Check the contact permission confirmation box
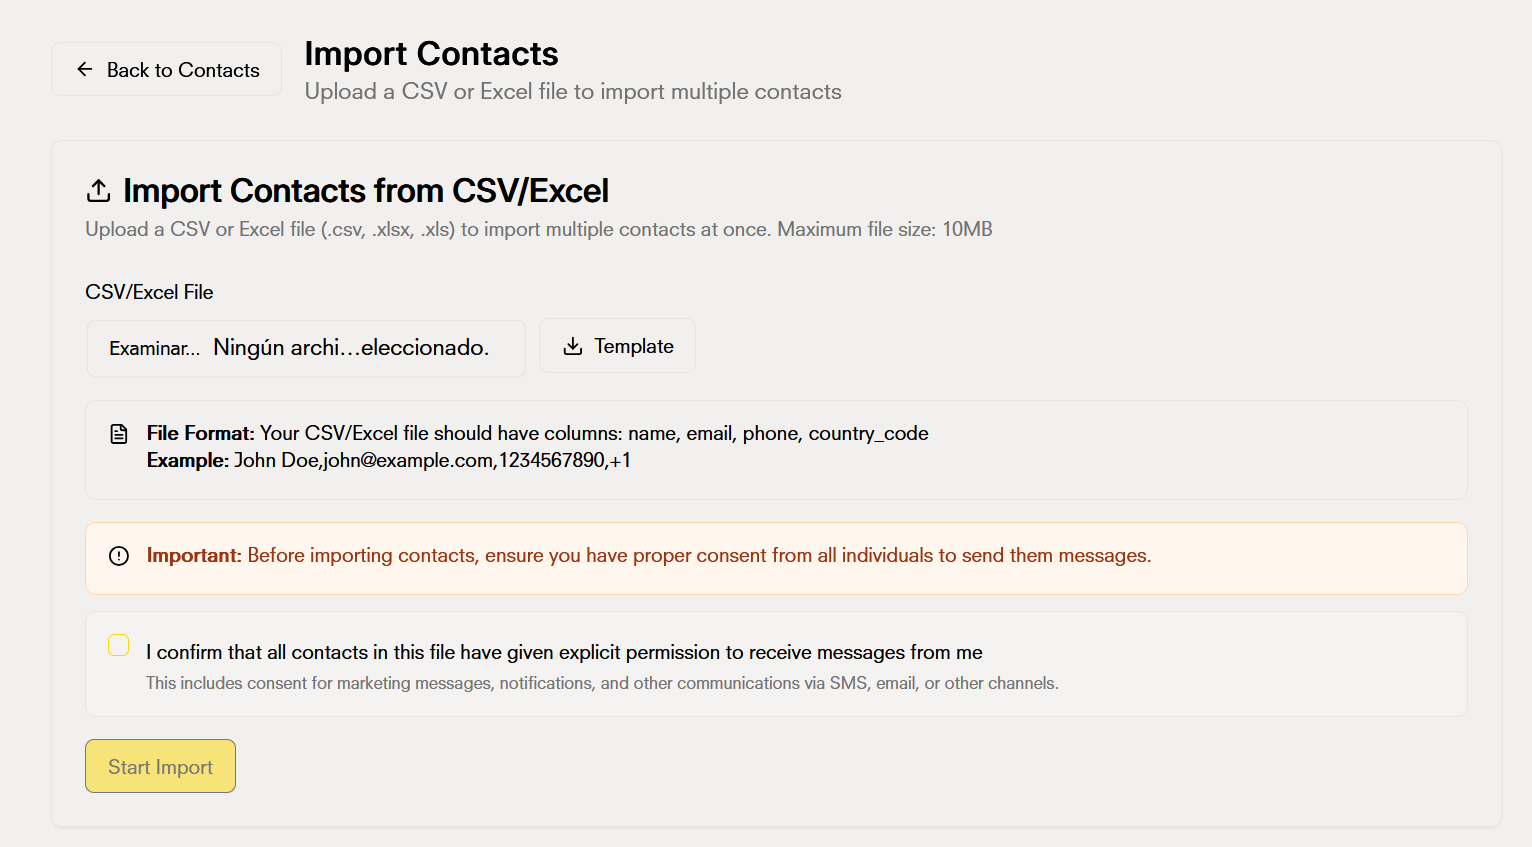1532x847 pixels. [119, 645]
